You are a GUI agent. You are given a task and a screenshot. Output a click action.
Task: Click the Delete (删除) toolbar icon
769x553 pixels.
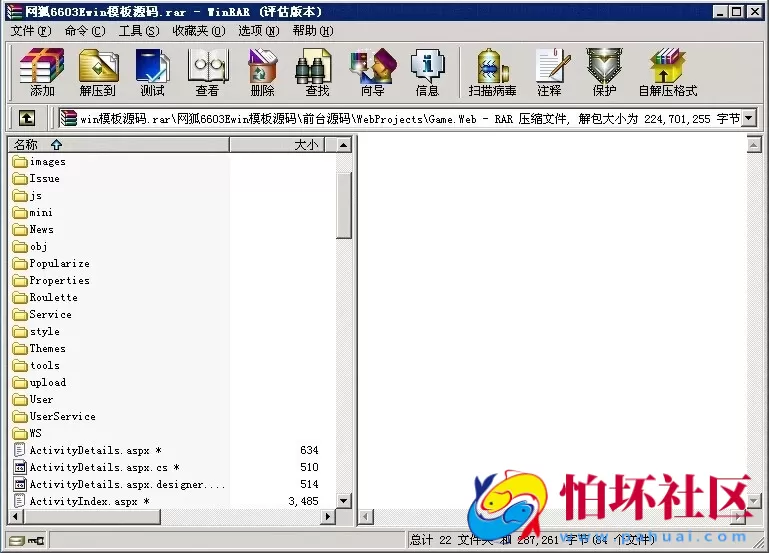coord(262,72)
